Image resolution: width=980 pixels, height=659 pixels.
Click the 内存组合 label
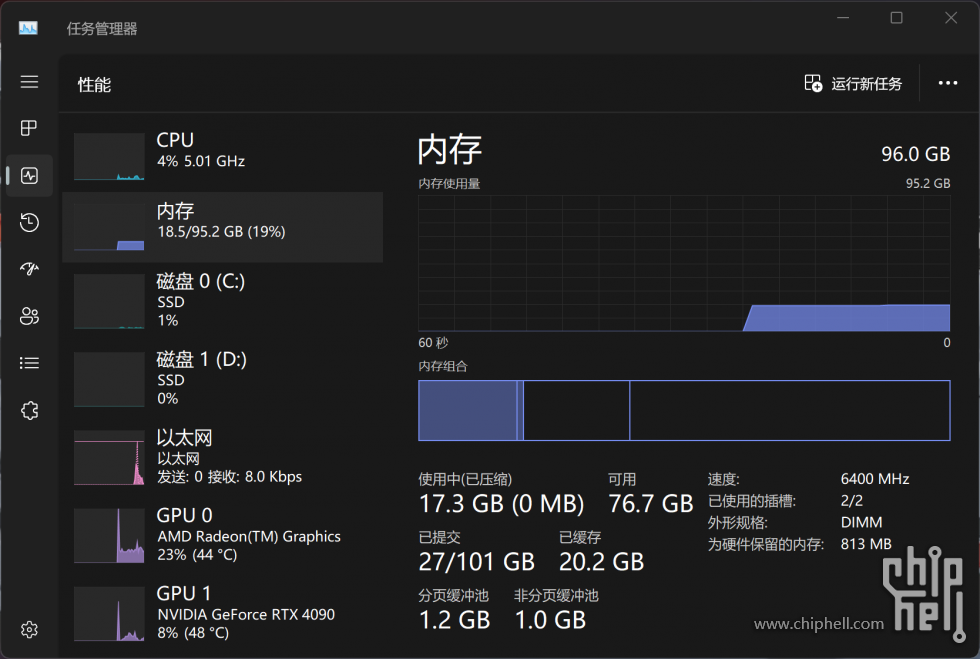[443, 366]
